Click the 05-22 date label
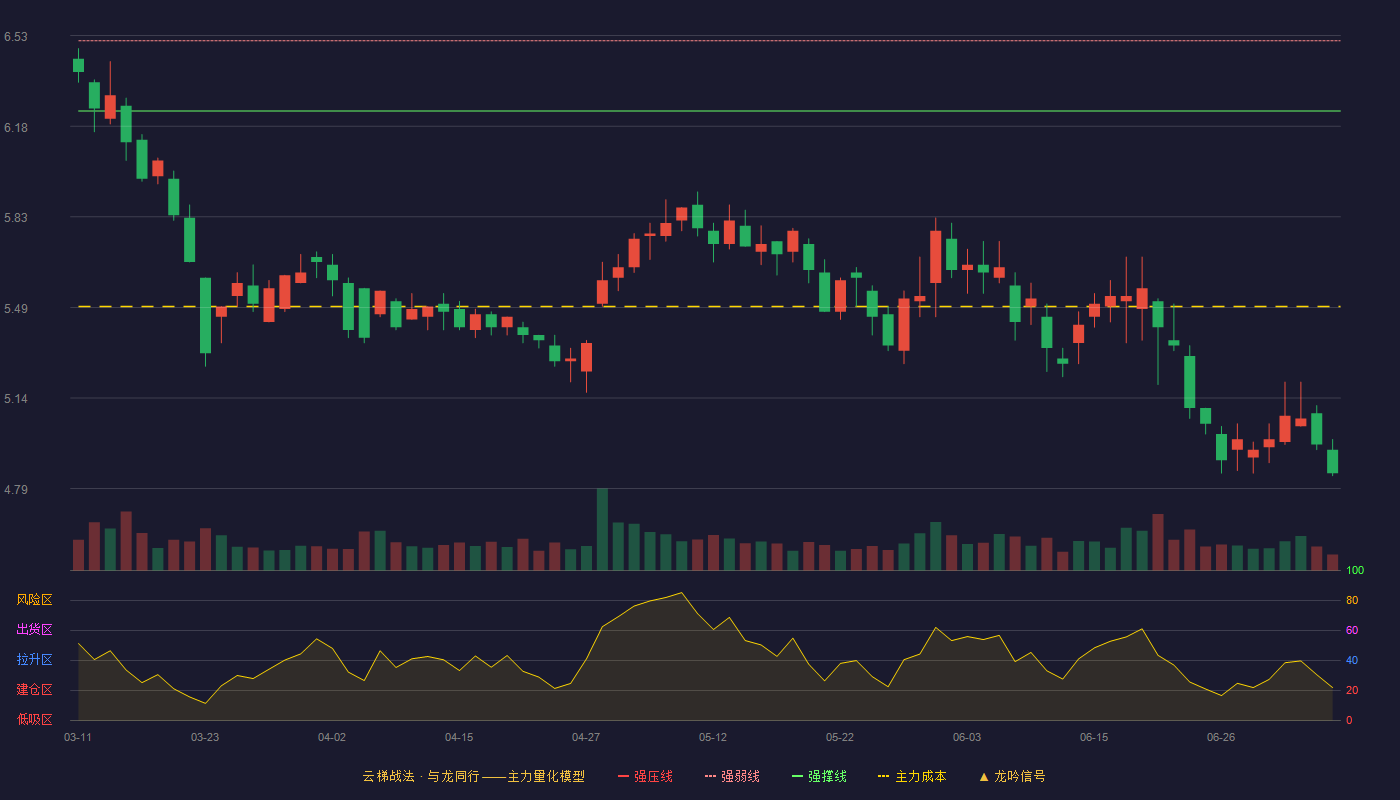Viewport: 1400px width, 800px height. [840, 737]
